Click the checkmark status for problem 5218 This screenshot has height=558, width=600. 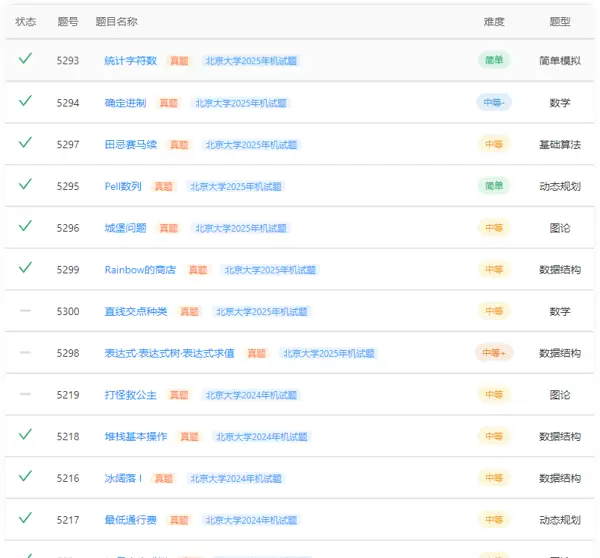pyautogui.click(x=25, y=435)
